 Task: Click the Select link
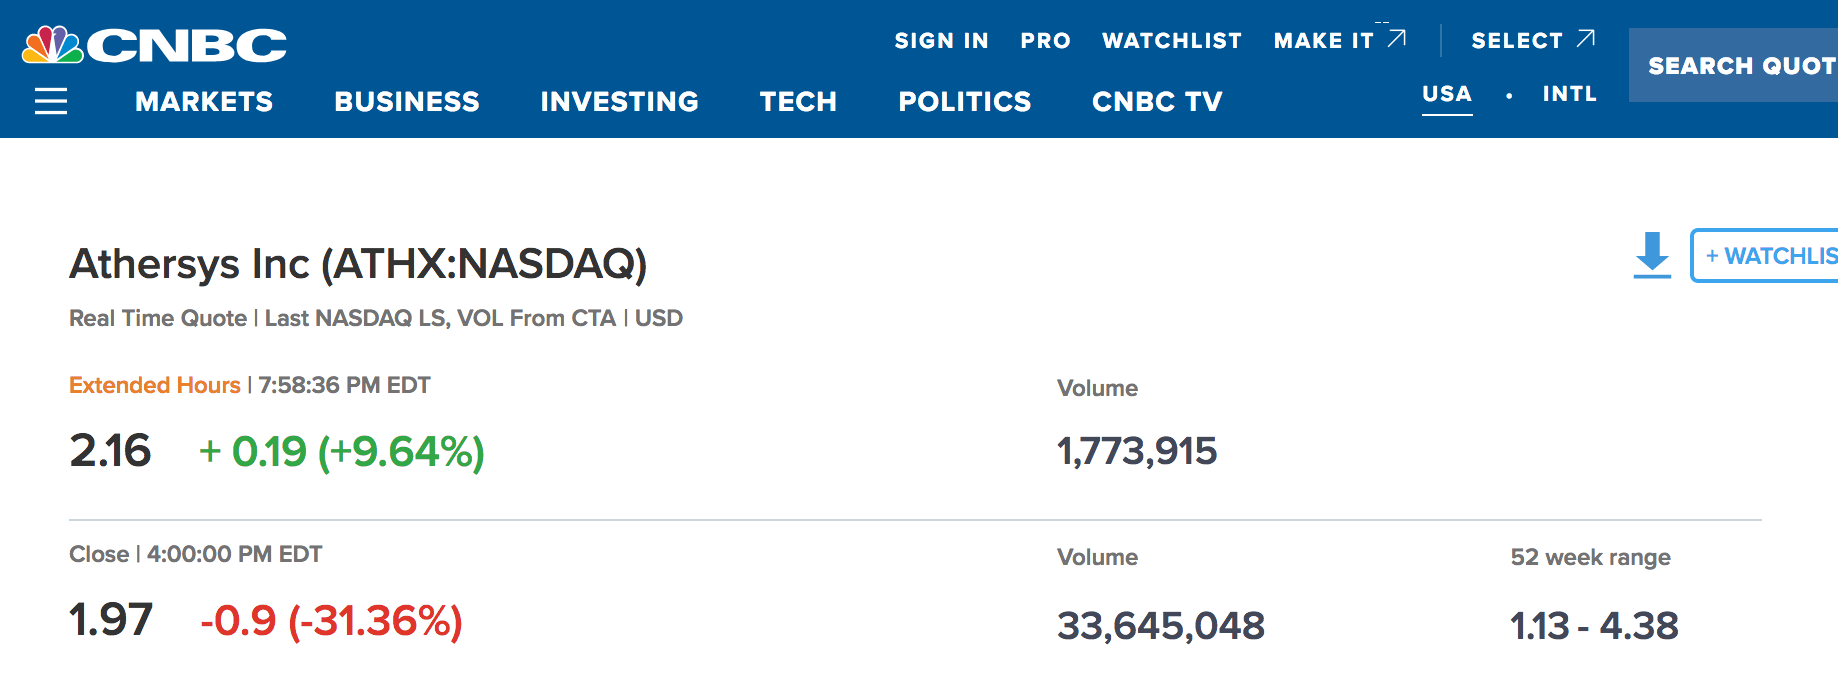[1516, 41]
